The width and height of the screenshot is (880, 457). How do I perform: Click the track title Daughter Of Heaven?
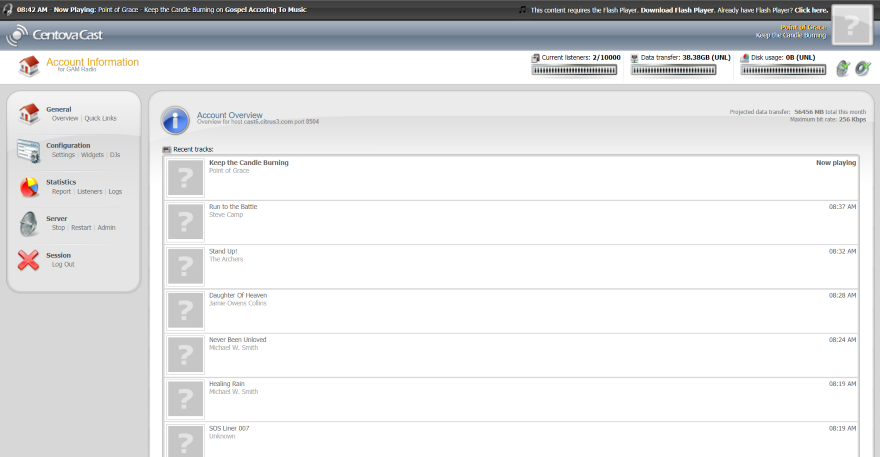tap(238, 295)
